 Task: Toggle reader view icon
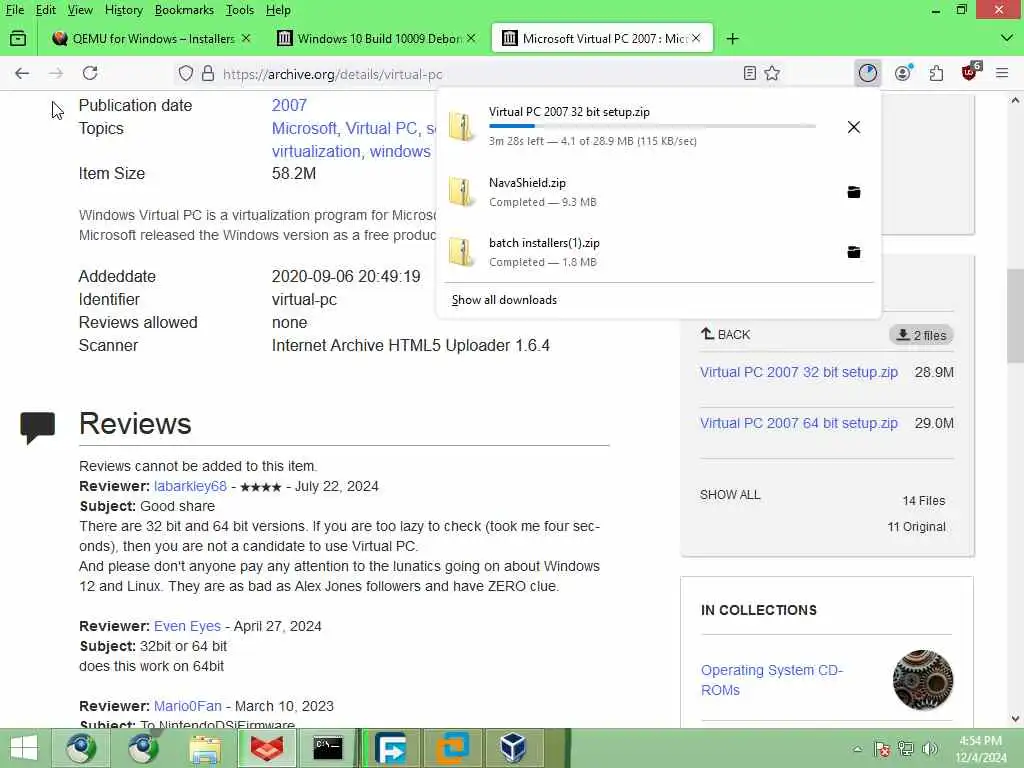[x=750, y=73]
